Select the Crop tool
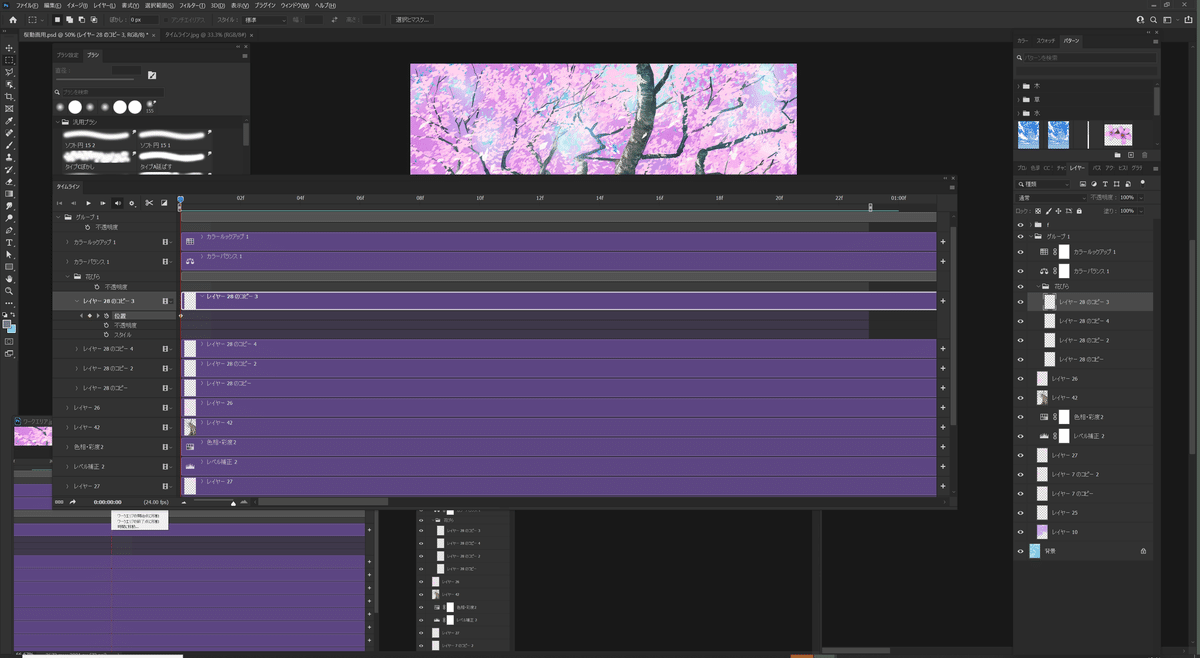The image size is (1200, 658). (9, 97)
